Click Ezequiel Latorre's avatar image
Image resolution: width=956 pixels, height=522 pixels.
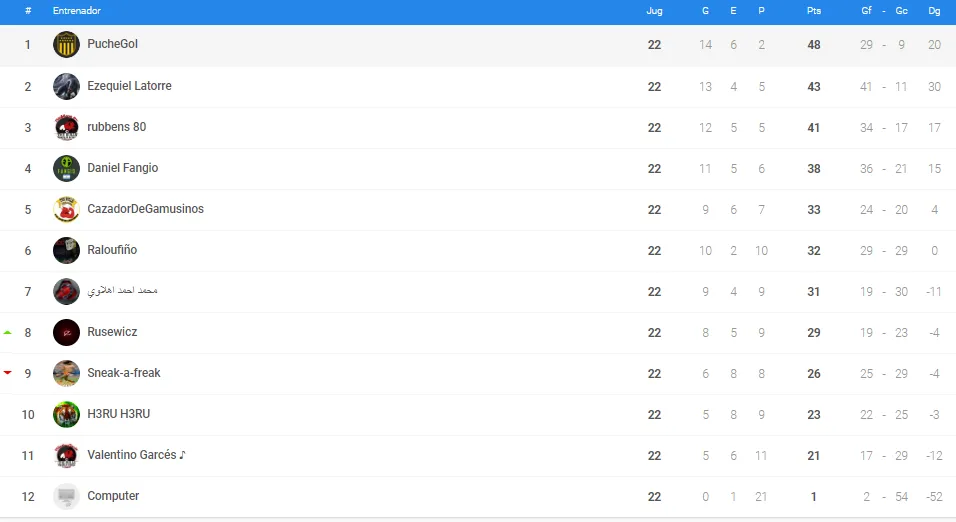click(x=66, y=87)
